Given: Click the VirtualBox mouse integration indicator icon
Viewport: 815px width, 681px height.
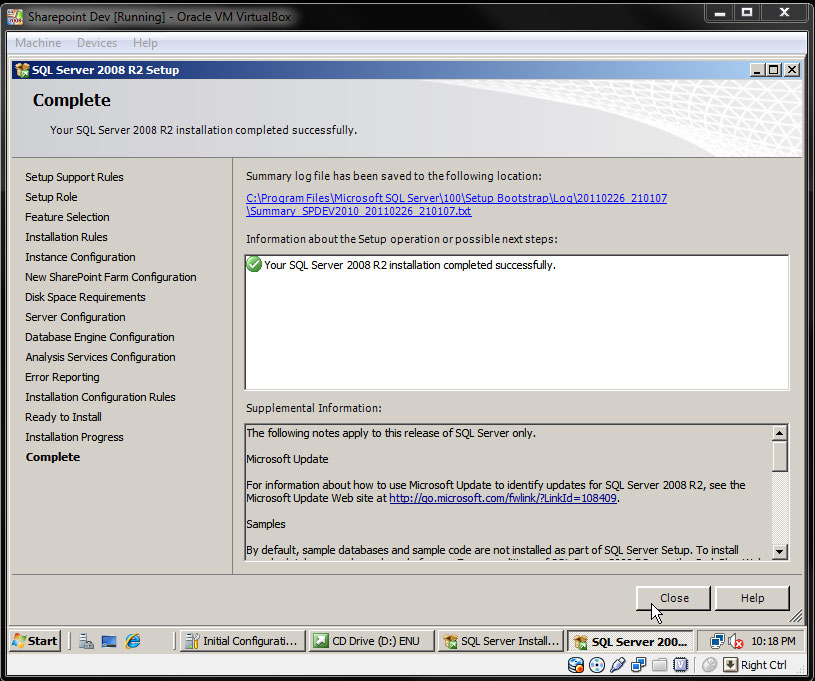Looking at the screenshot, I should tap(709, 665).
